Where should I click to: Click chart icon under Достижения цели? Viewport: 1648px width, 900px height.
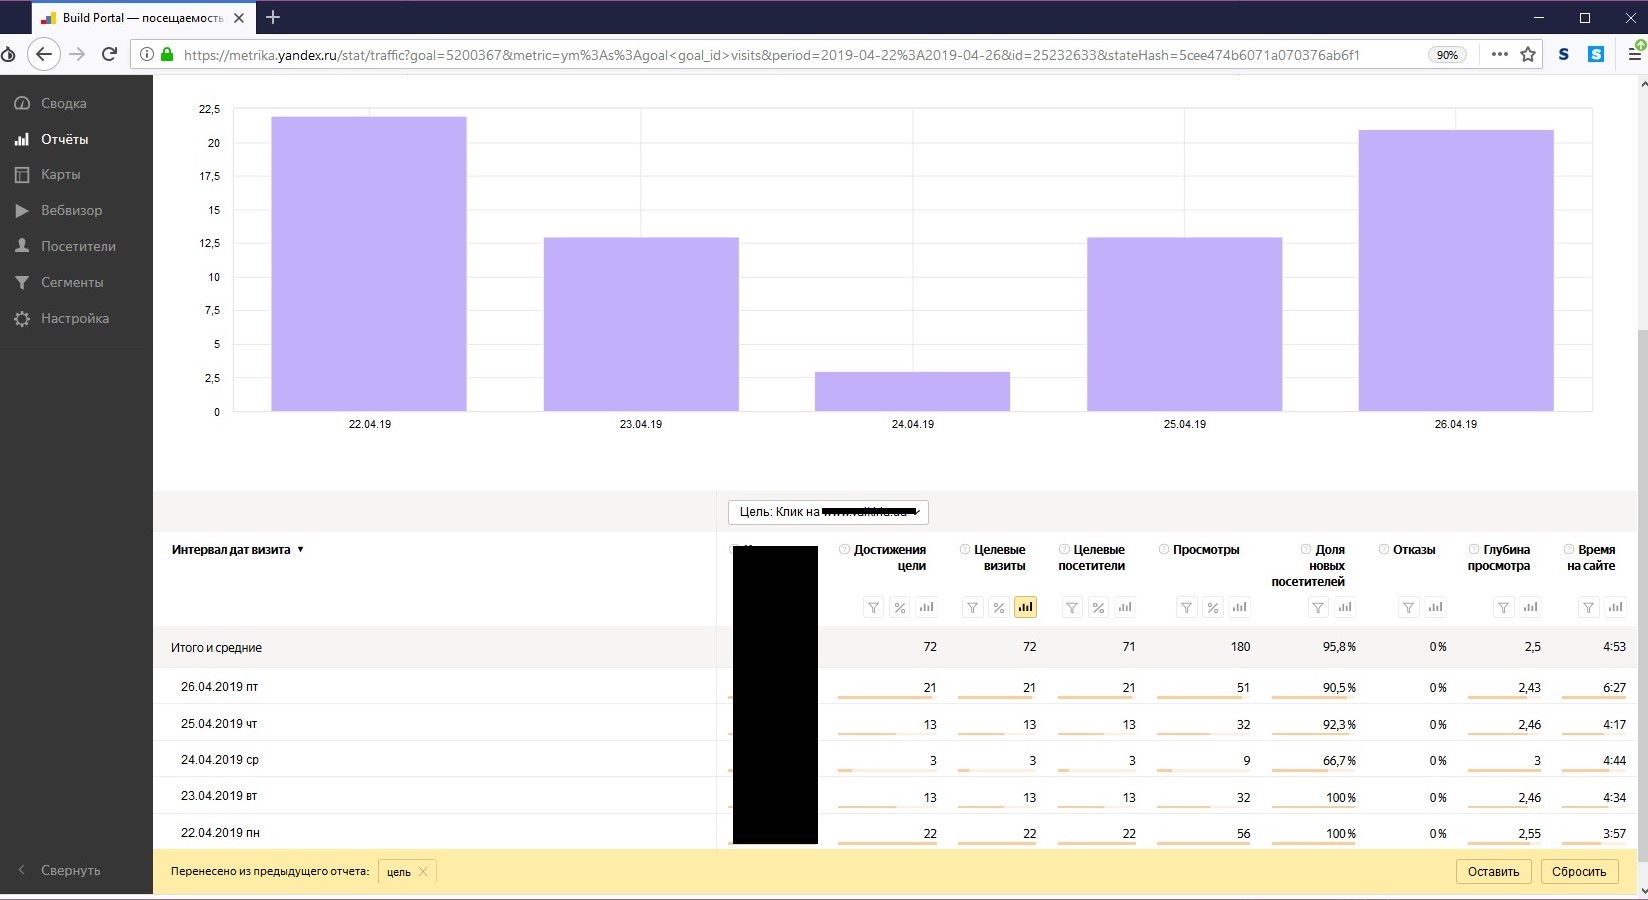point(926,607)
